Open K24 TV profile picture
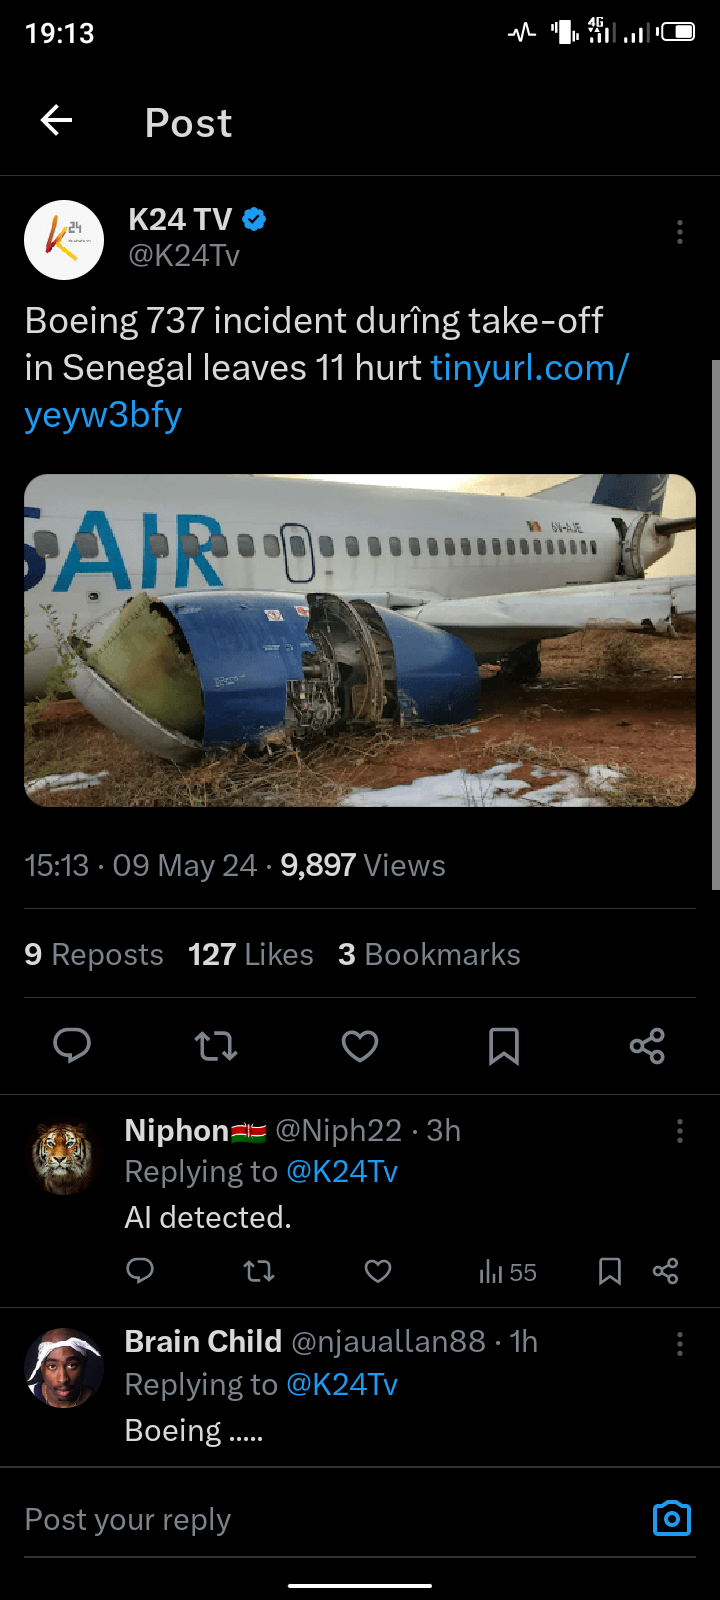 click(x=64, y=240)
